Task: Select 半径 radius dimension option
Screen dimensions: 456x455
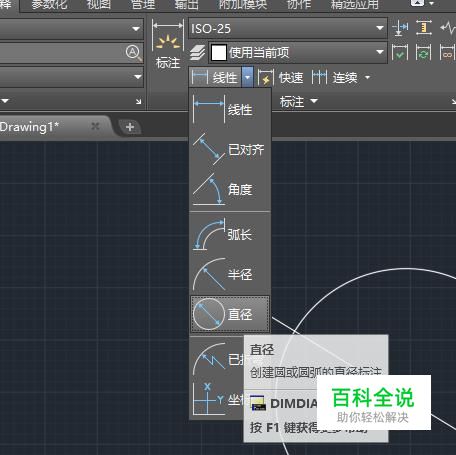Action: pos(230,274)
